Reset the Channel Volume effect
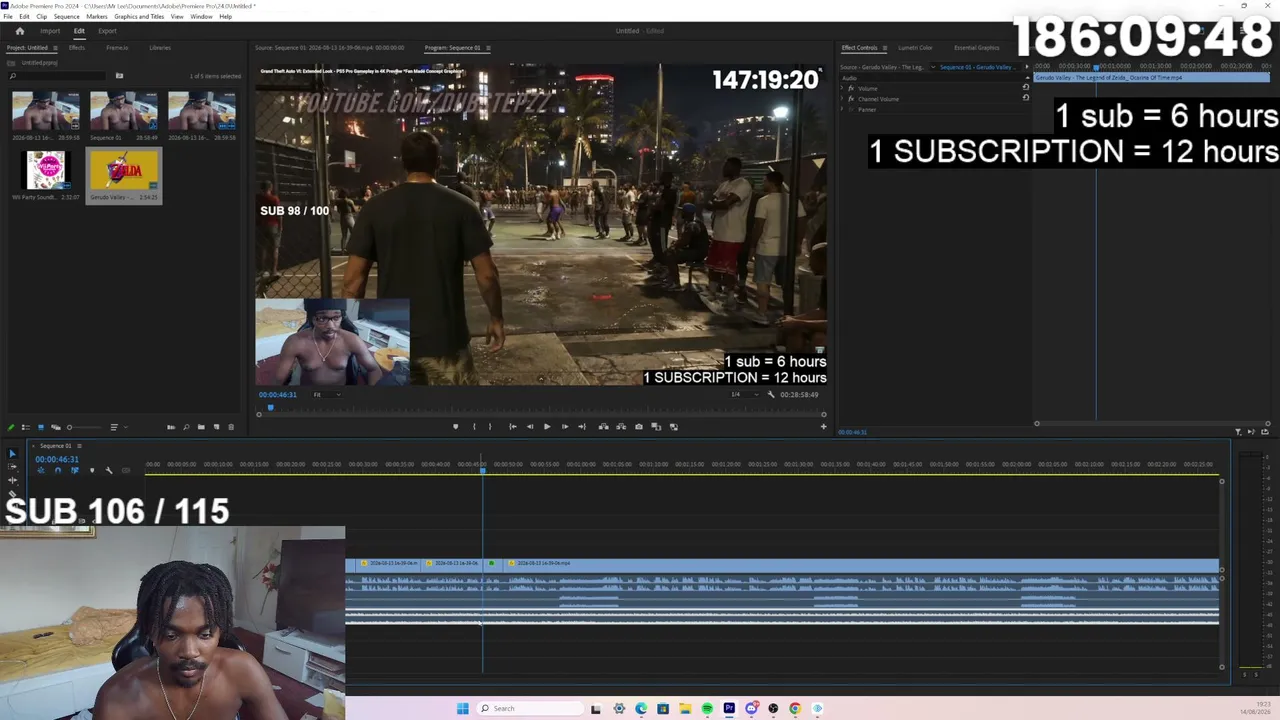1280x720 pixels. [1025, 98]
